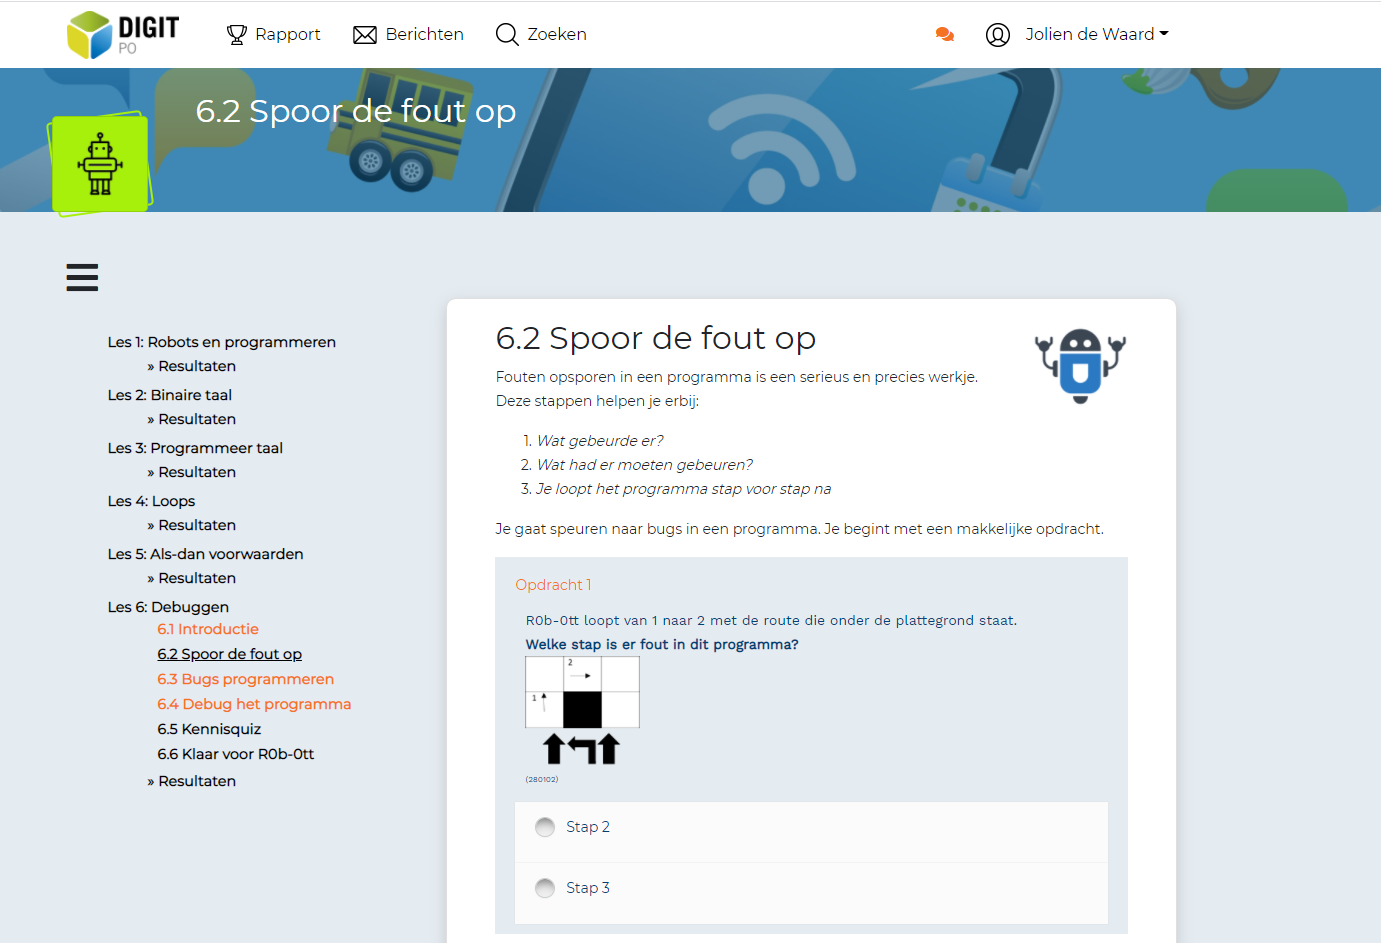This screenshot has height=943, width=1381.
Task: Click the user profile avatar icon
Action: click(998, 35)
